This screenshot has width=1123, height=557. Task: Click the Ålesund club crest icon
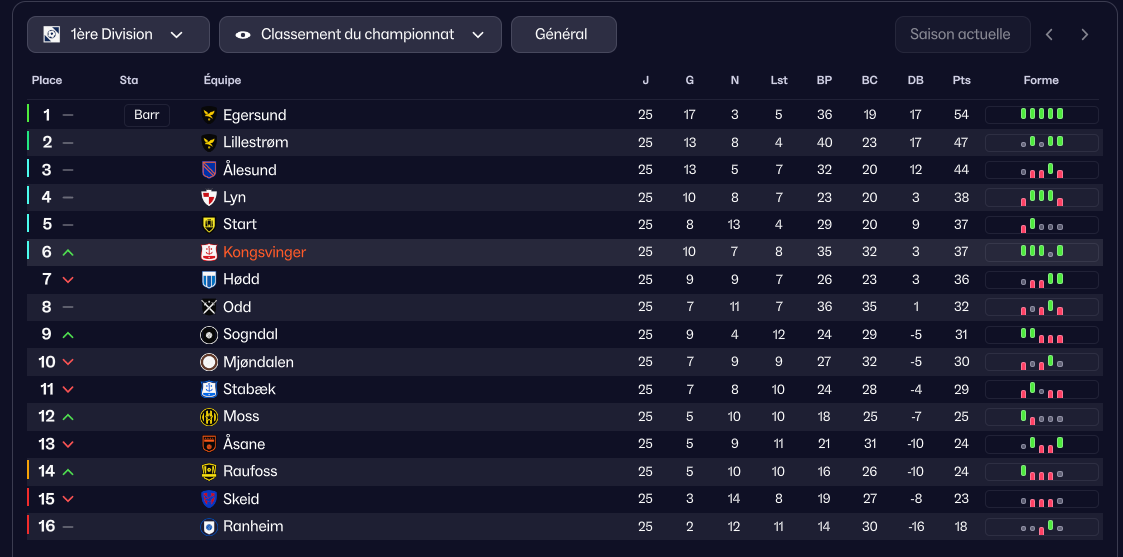point(209,170)
